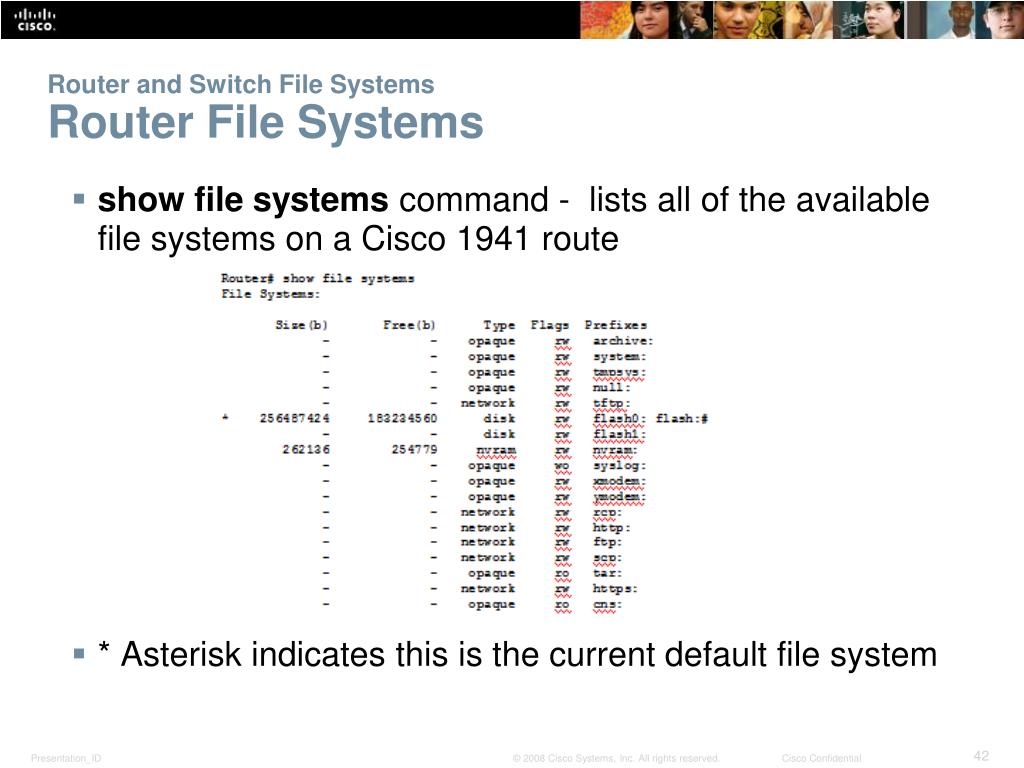Click the Cisco Systems copyright footer
Screen dimensions: 1024x768
point(616,758)
